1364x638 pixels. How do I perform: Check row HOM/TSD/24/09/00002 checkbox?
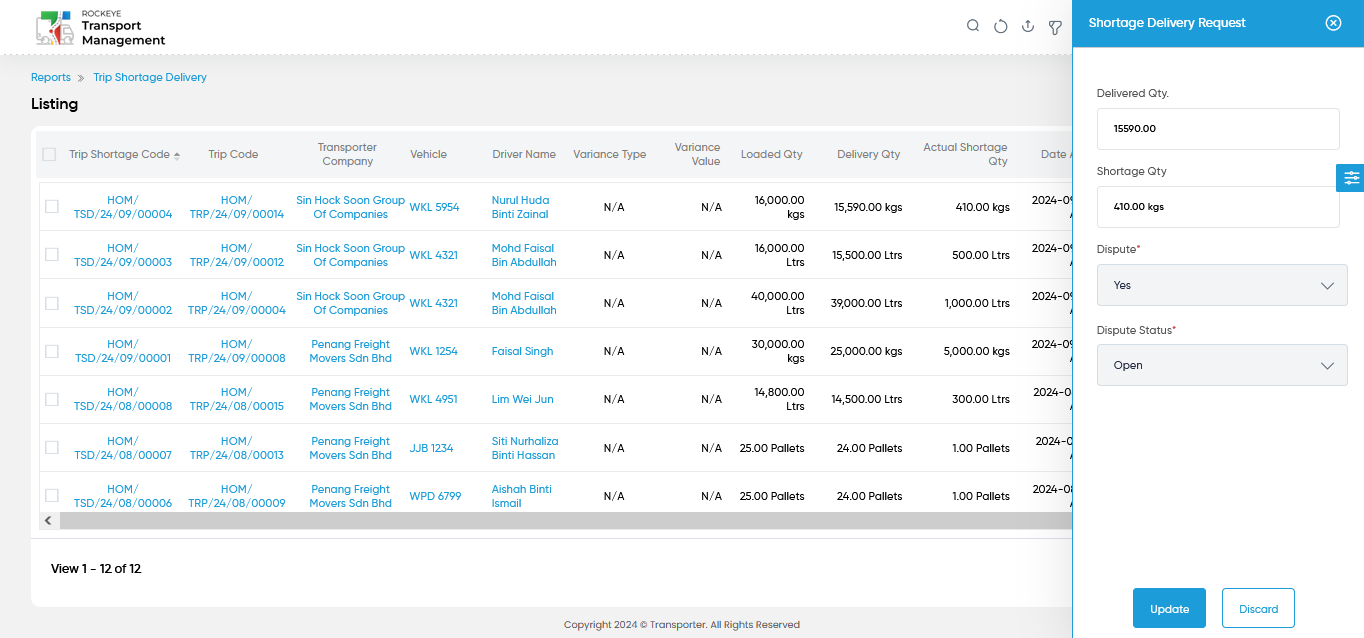point(52,303)
